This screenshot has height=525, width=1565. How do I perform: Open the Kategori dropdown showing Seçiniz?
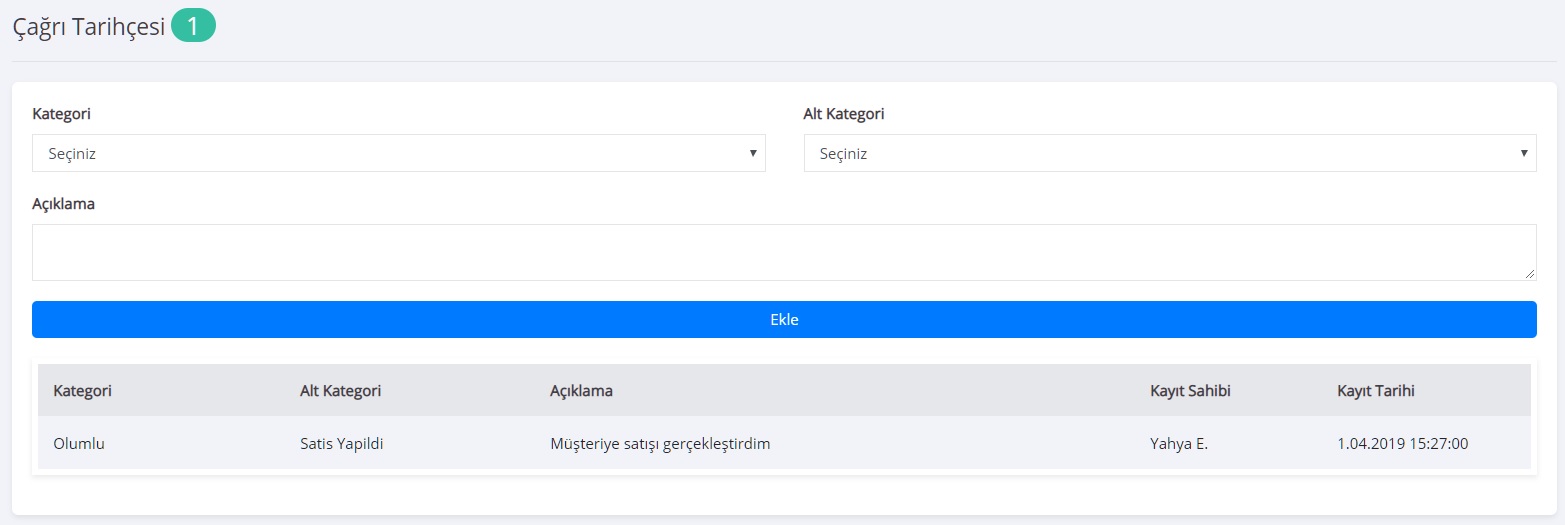[x=398, y=154]
